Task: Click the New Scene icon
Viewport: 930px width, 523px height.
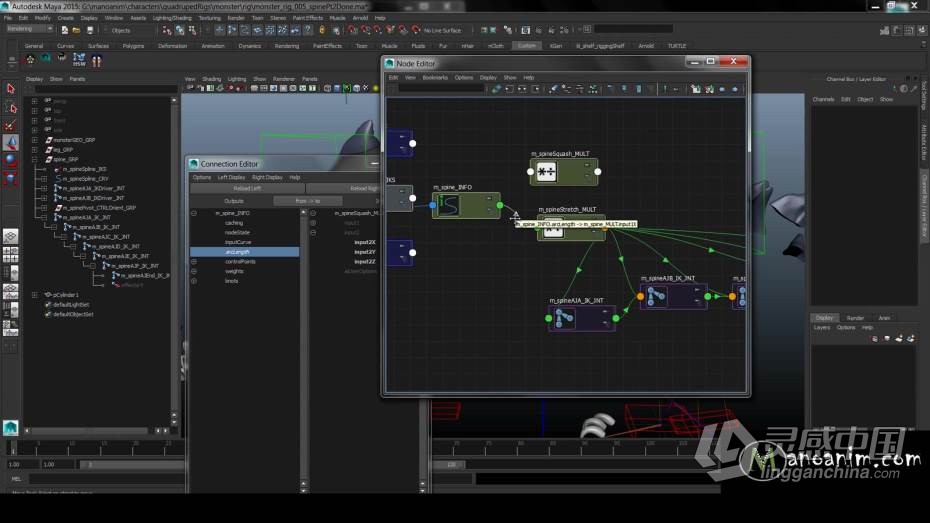Action: pyautogui.click(x=64, y=30)
